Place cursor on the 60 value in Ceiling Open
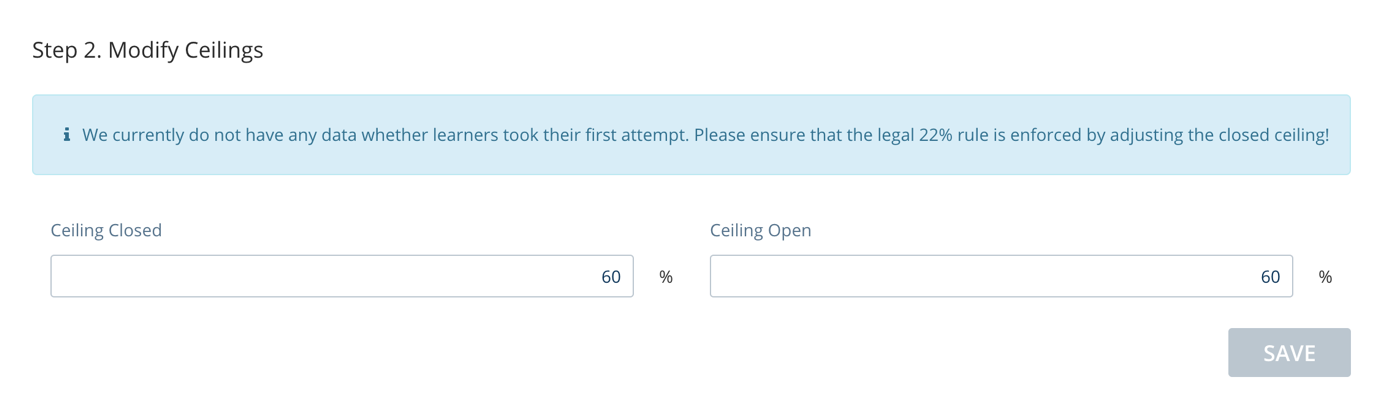This screenshot has width=1383, height=409. coord(1270,277)
